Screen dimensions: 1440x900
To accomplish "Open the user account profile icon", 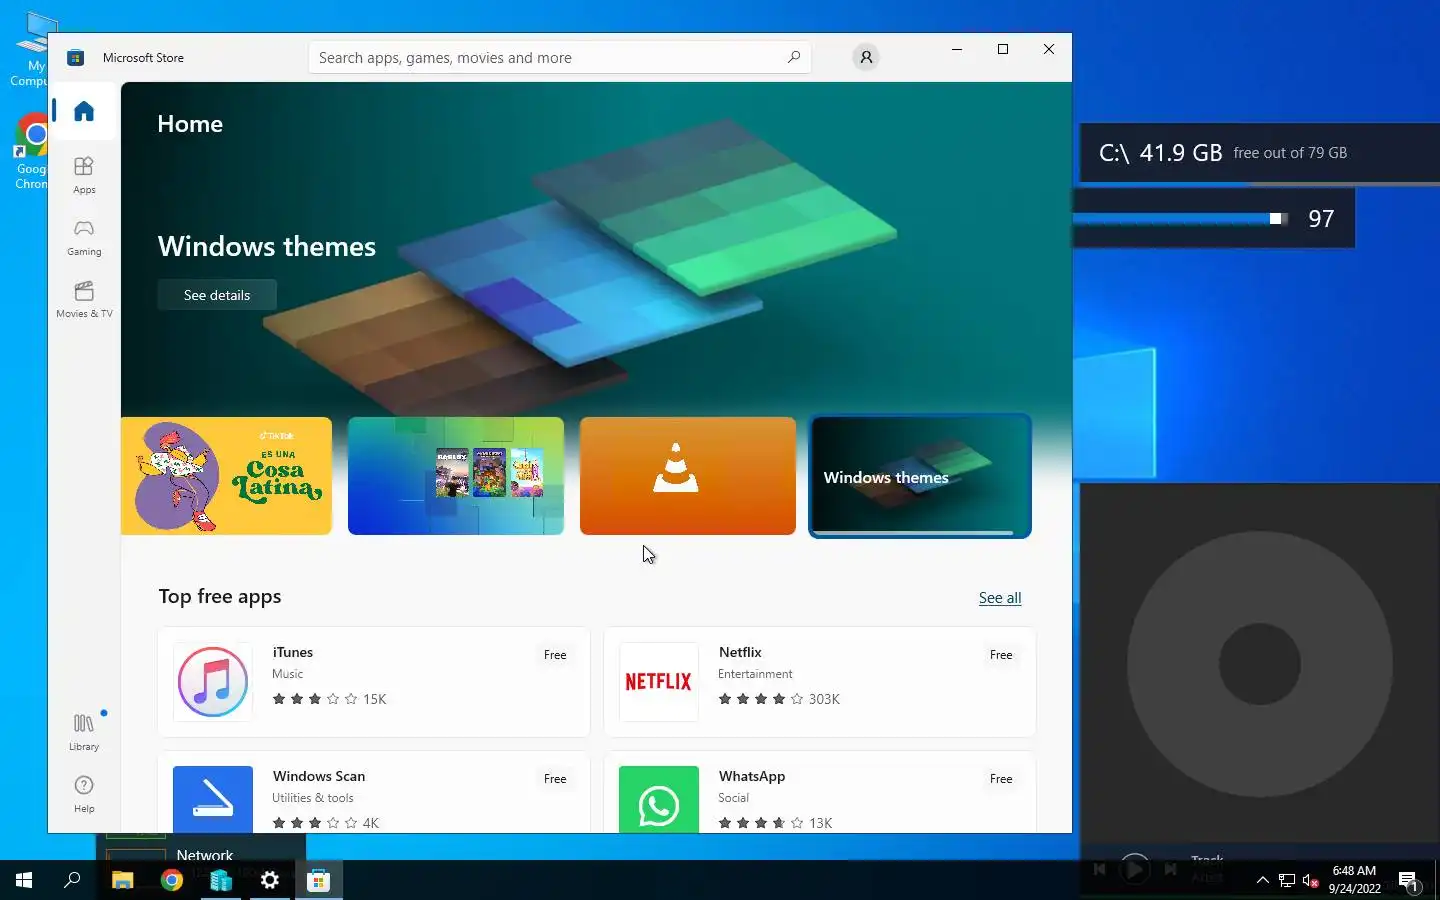I will [x=866, y=57].
